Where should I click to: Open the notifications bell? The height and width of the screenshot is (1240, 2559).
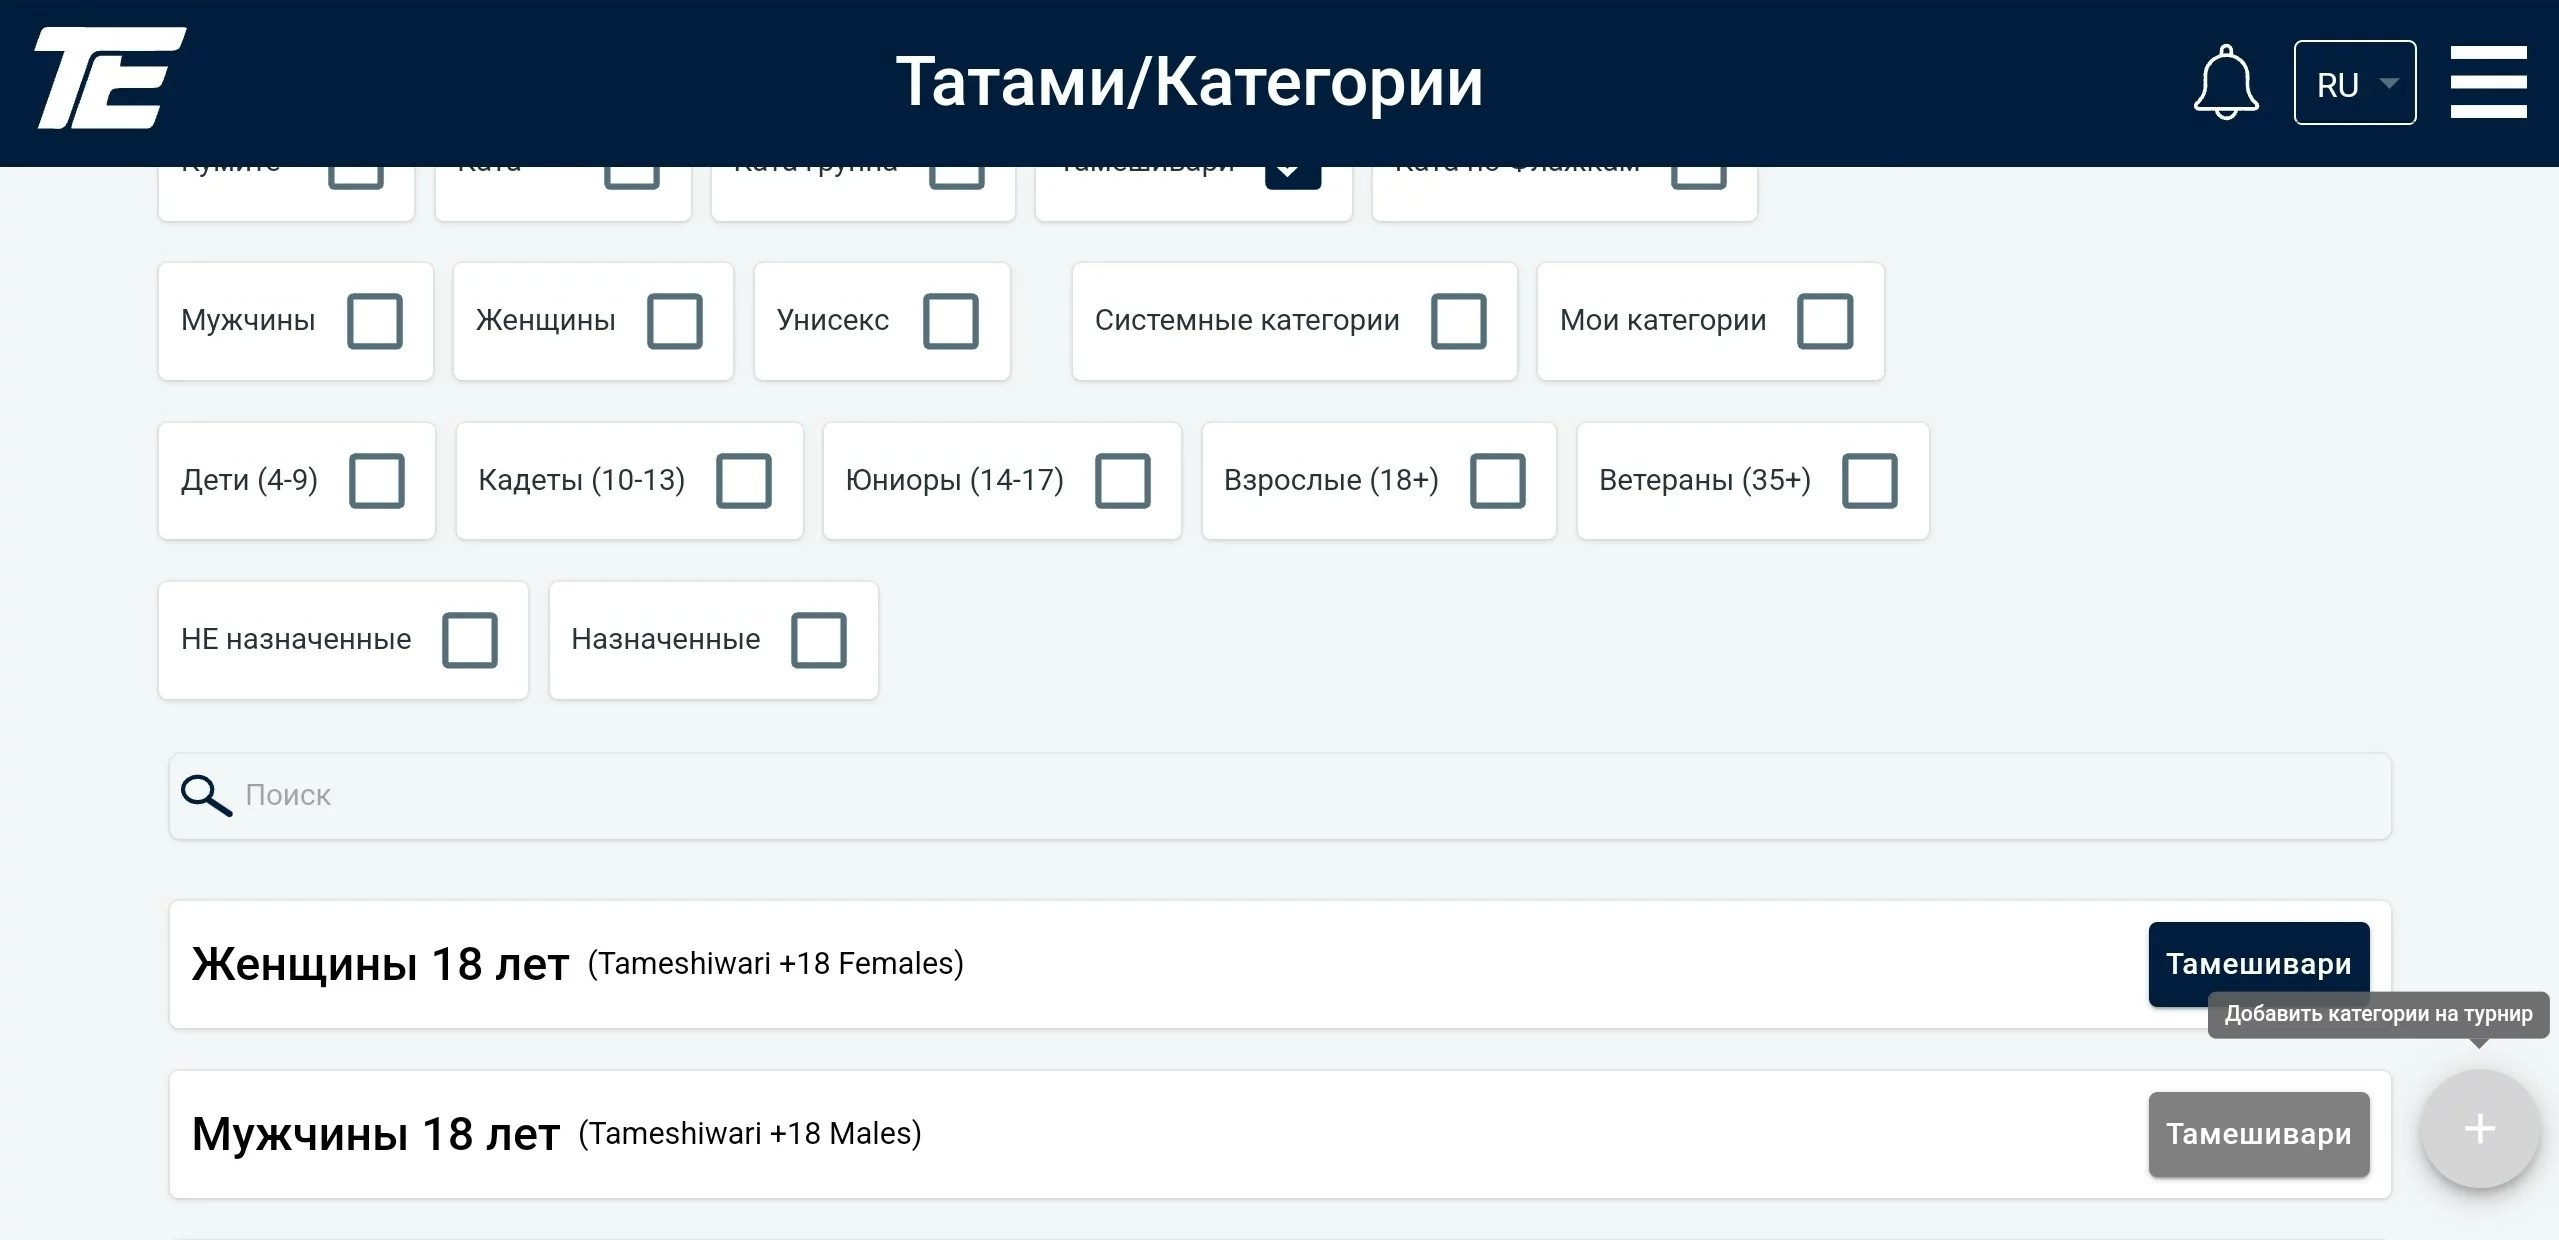(x=2226, y=82)
